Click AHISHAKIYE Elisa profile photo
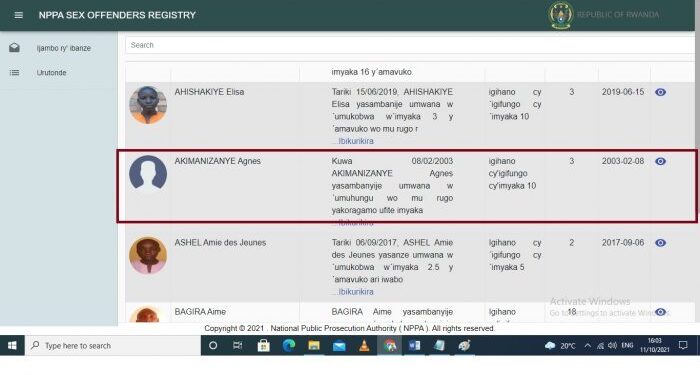The height and width of the screenshot is (375, 700). [148, 105]
